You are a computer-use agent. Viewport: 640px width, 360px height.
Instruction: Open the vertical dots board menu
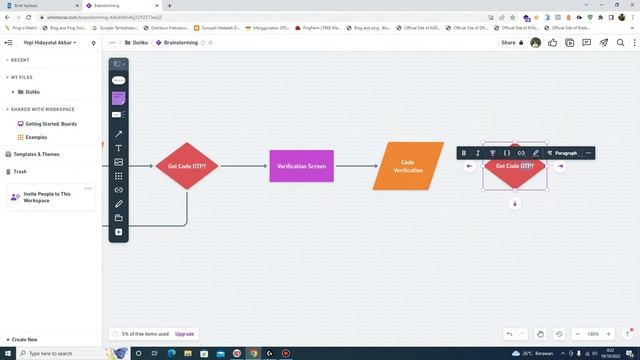click(x=634, y=42)
